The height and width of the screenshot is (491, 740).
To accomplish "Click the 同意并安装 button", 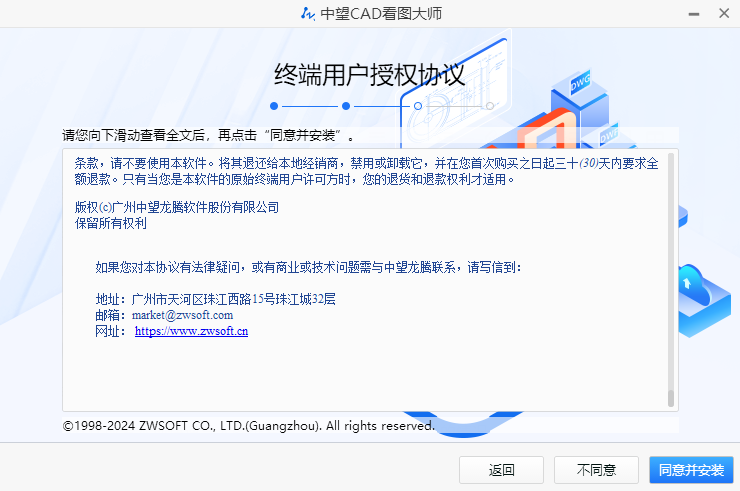I will click(x=691, y=470).
